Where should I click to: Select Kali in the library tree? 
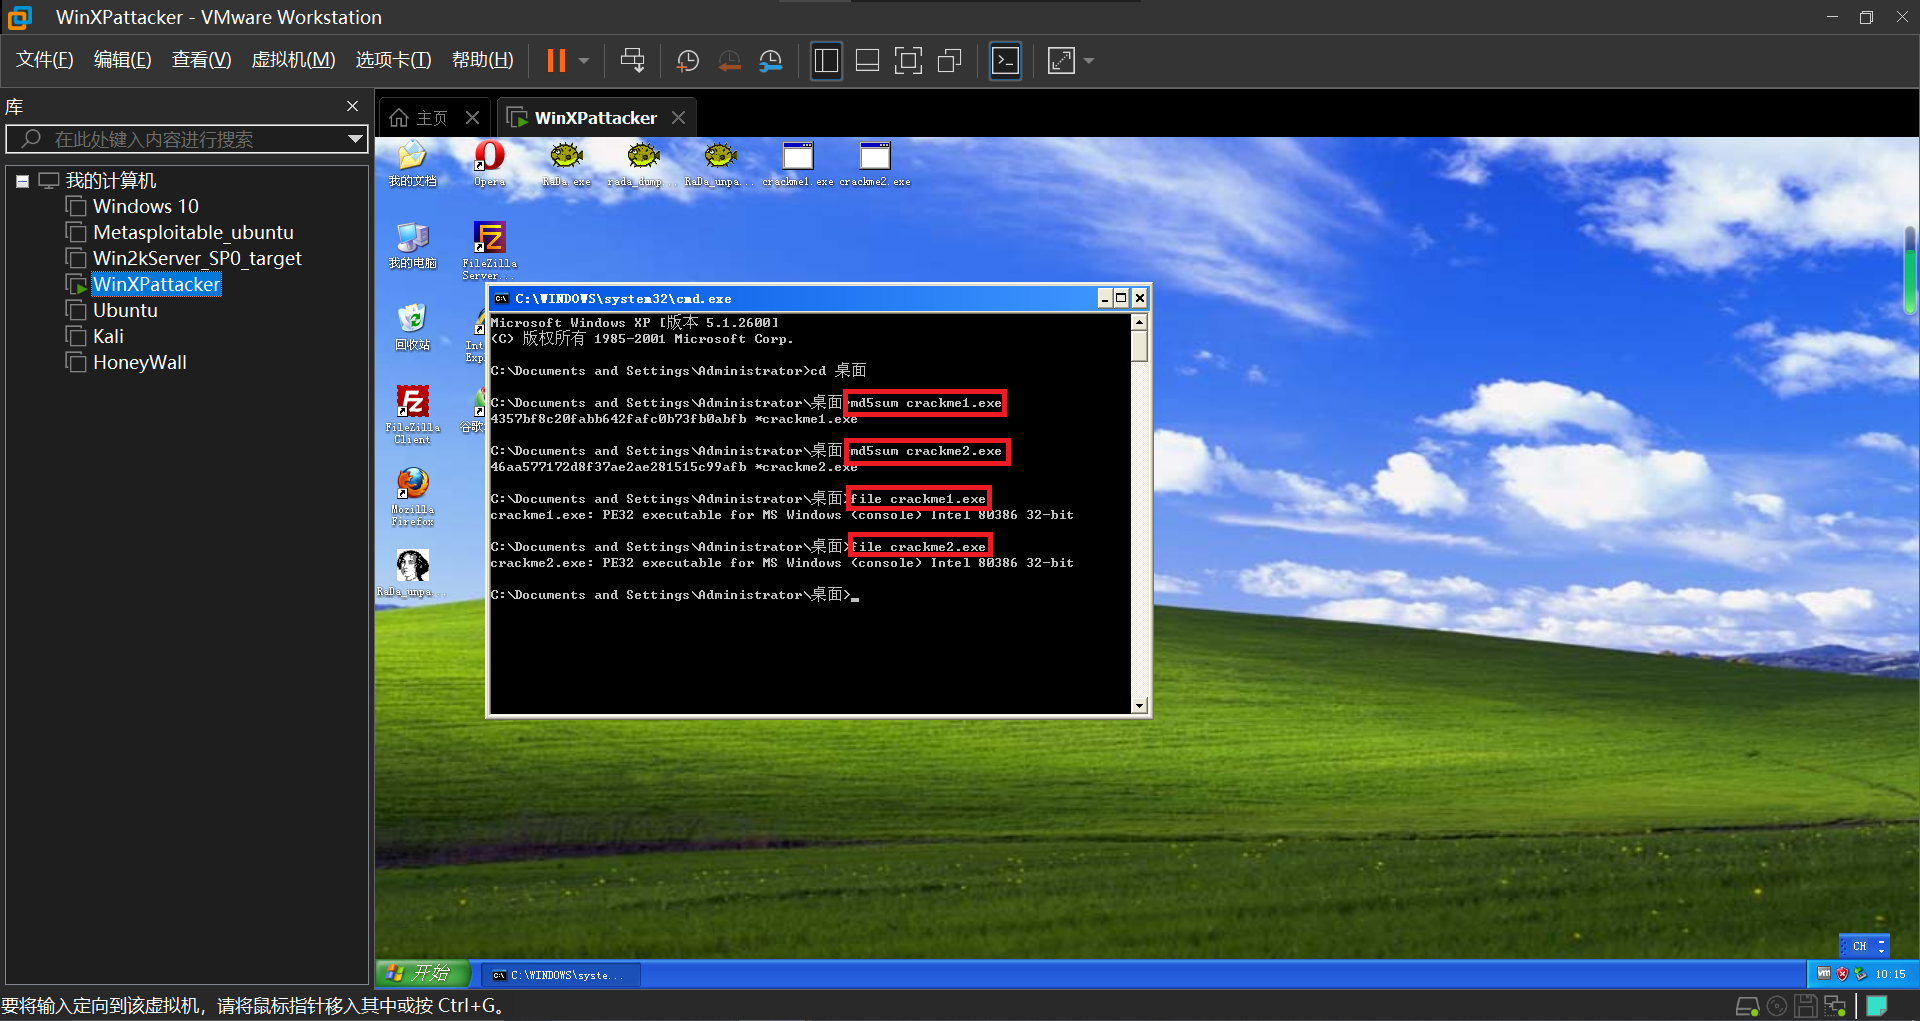(108, 337)
